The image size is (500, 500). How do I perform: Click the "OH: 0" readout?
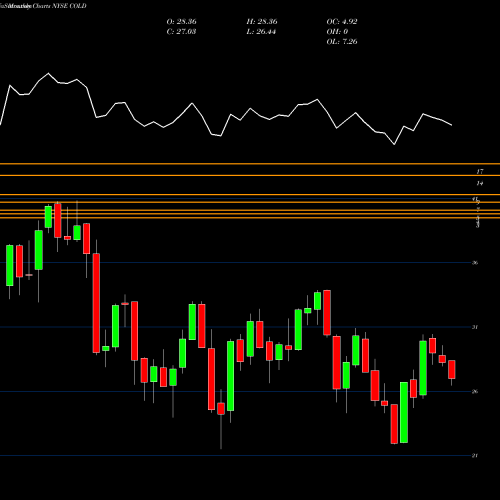[337, 32]
